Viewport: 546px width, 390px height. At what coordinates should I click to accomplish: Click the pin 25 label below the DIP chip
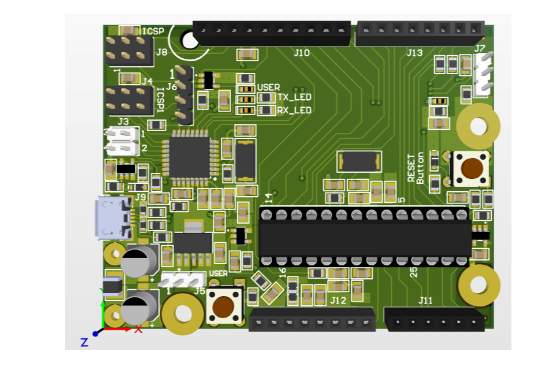pyautogui.click(x=413, y=272)
